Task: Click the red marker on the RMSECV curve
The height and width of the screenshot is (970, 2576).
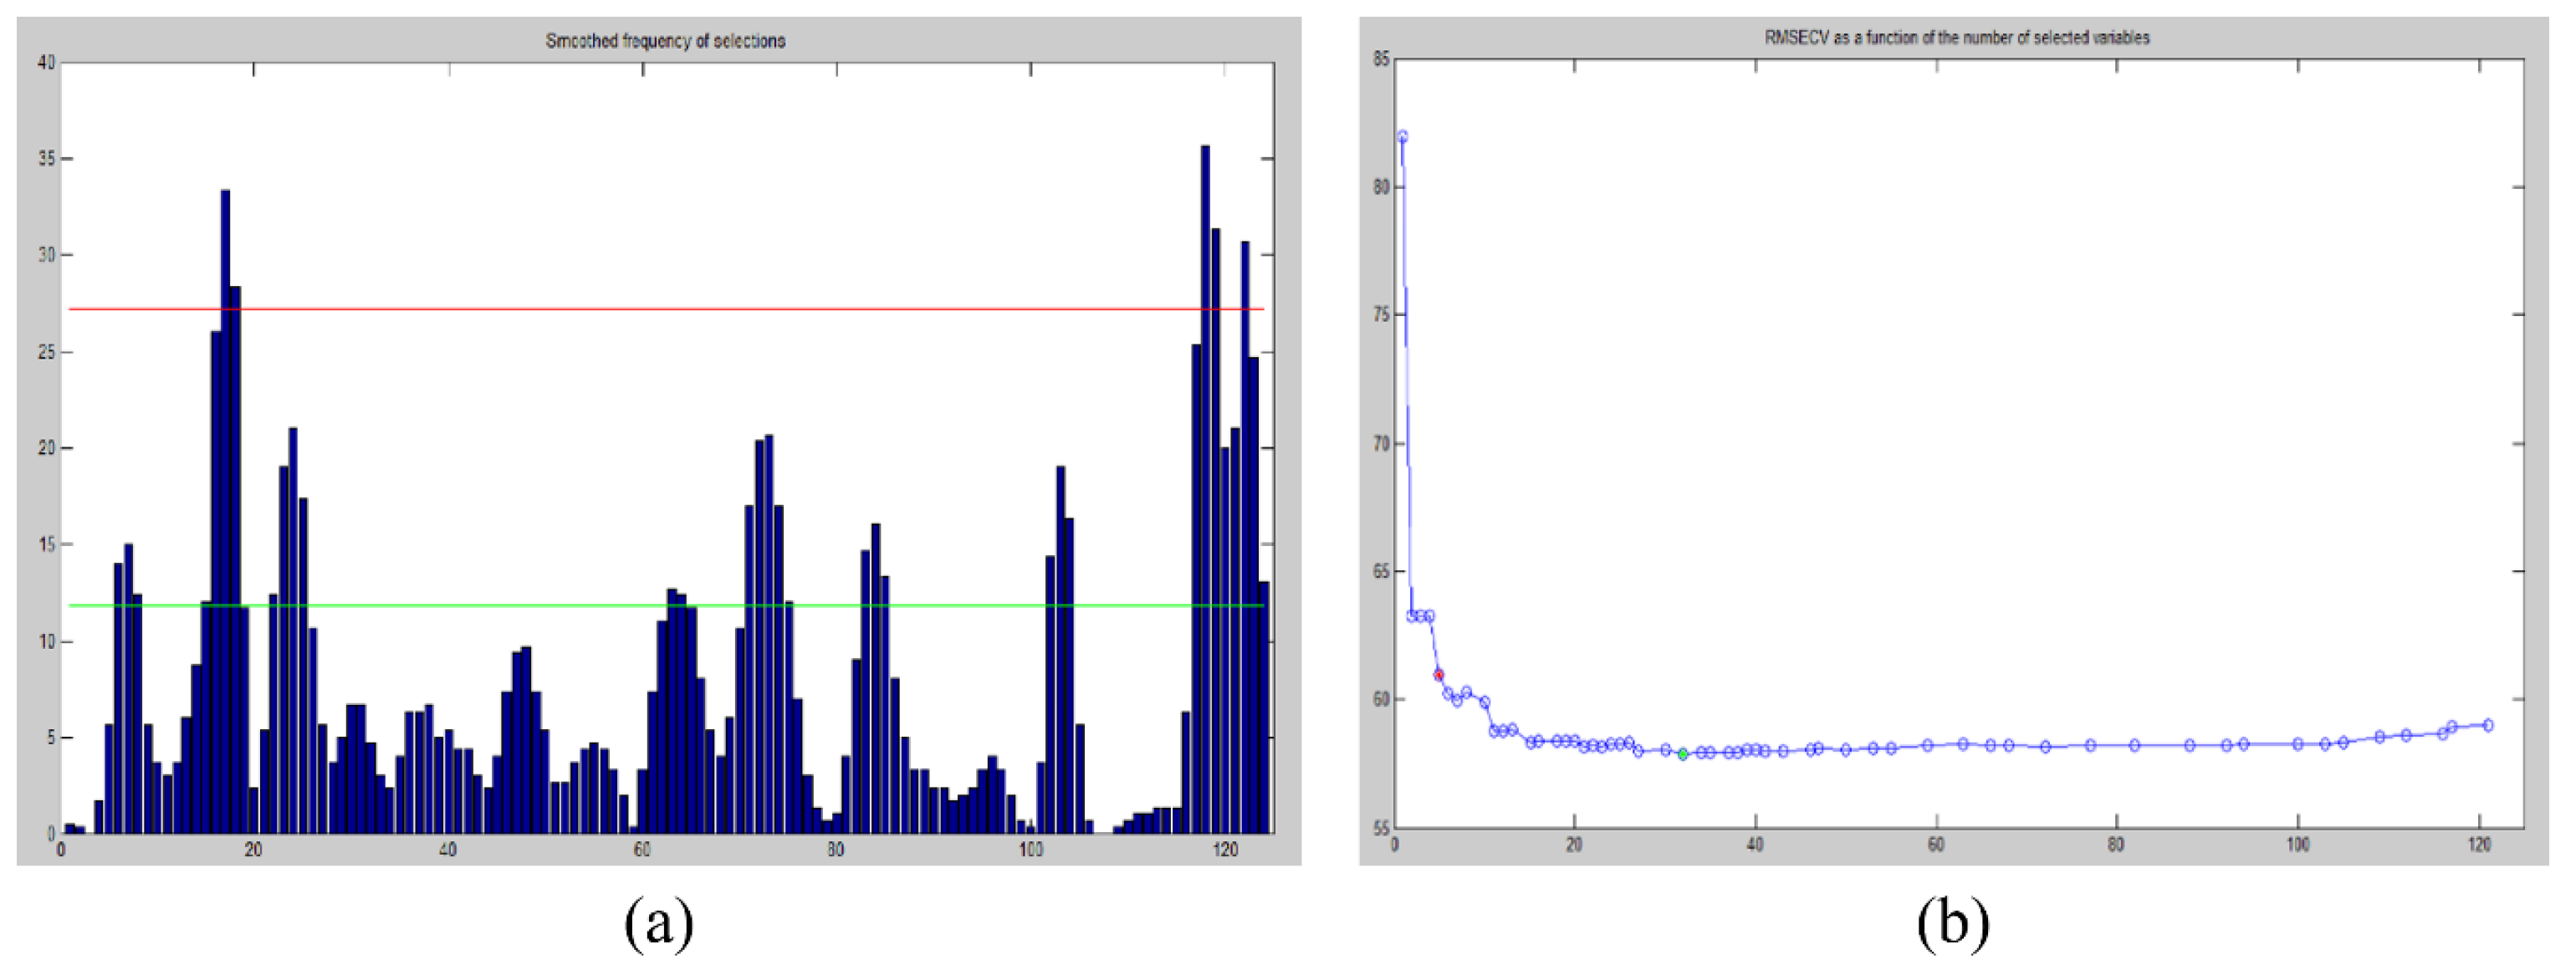Action: pyautogui.click(x=1439, y=675)
